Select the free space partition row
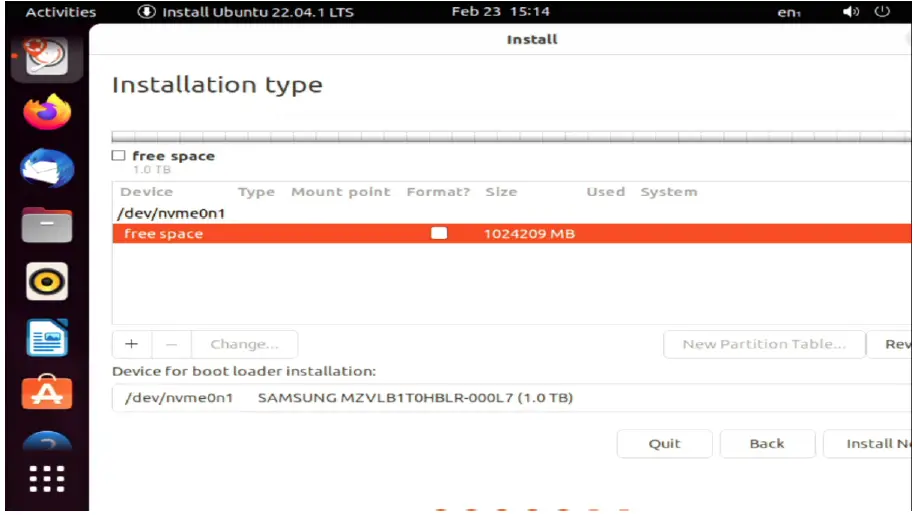Screen dimensions: 922x515 512,233
